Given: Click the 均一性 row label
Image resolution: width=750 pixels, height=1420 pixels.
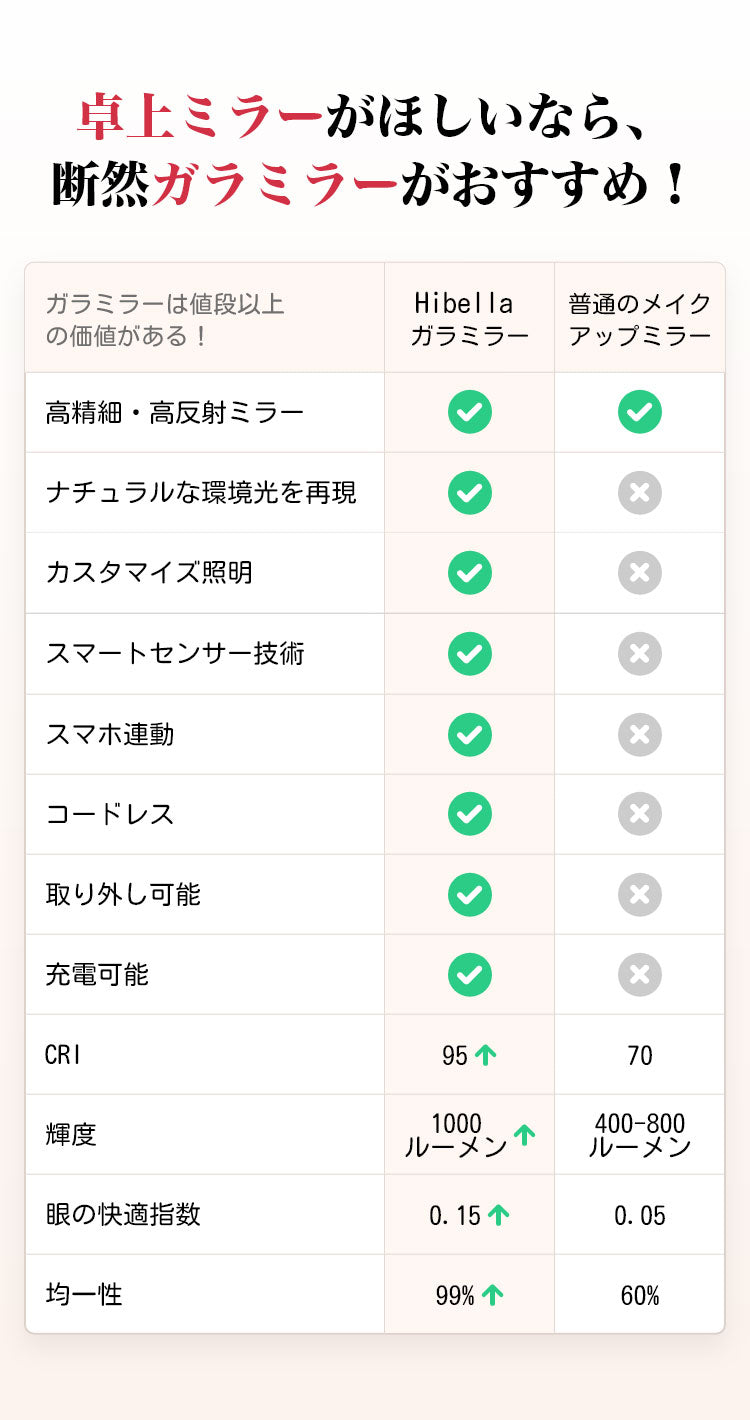Looking at the screenshot, I should (x=84, y=1295).
